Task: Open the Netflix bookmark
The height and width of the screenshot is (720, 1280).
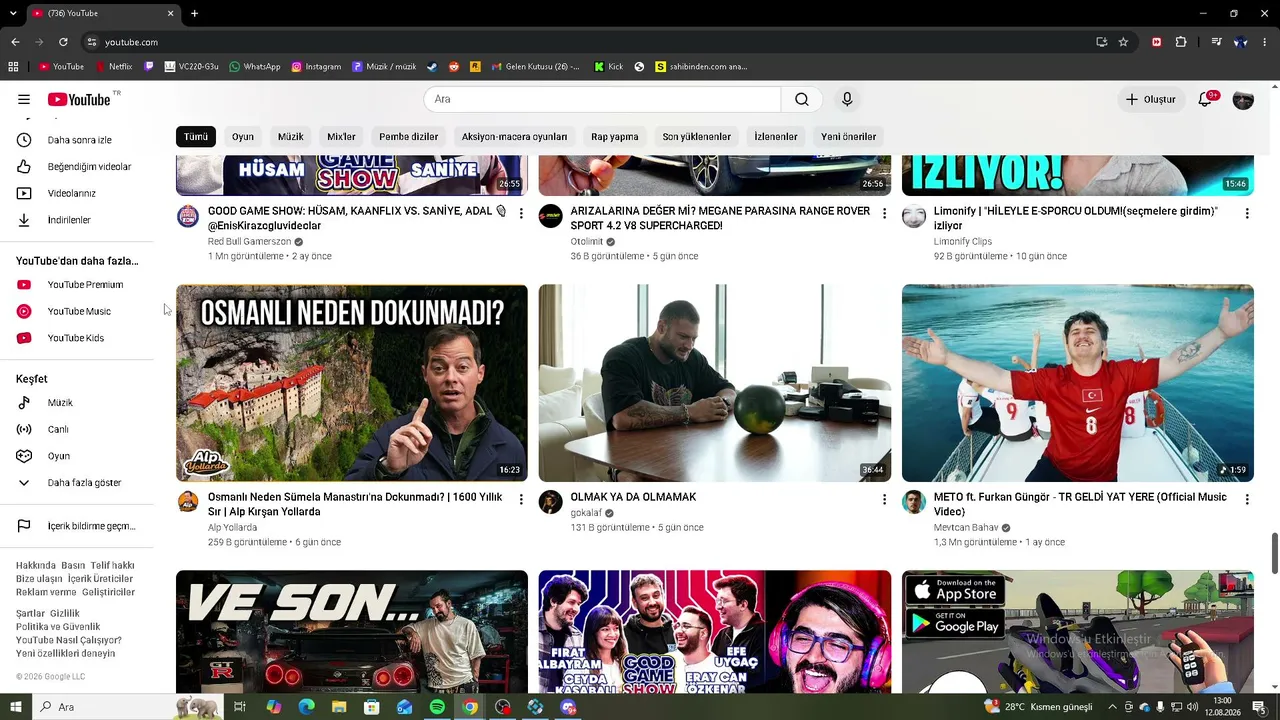Action: point(113,67)
